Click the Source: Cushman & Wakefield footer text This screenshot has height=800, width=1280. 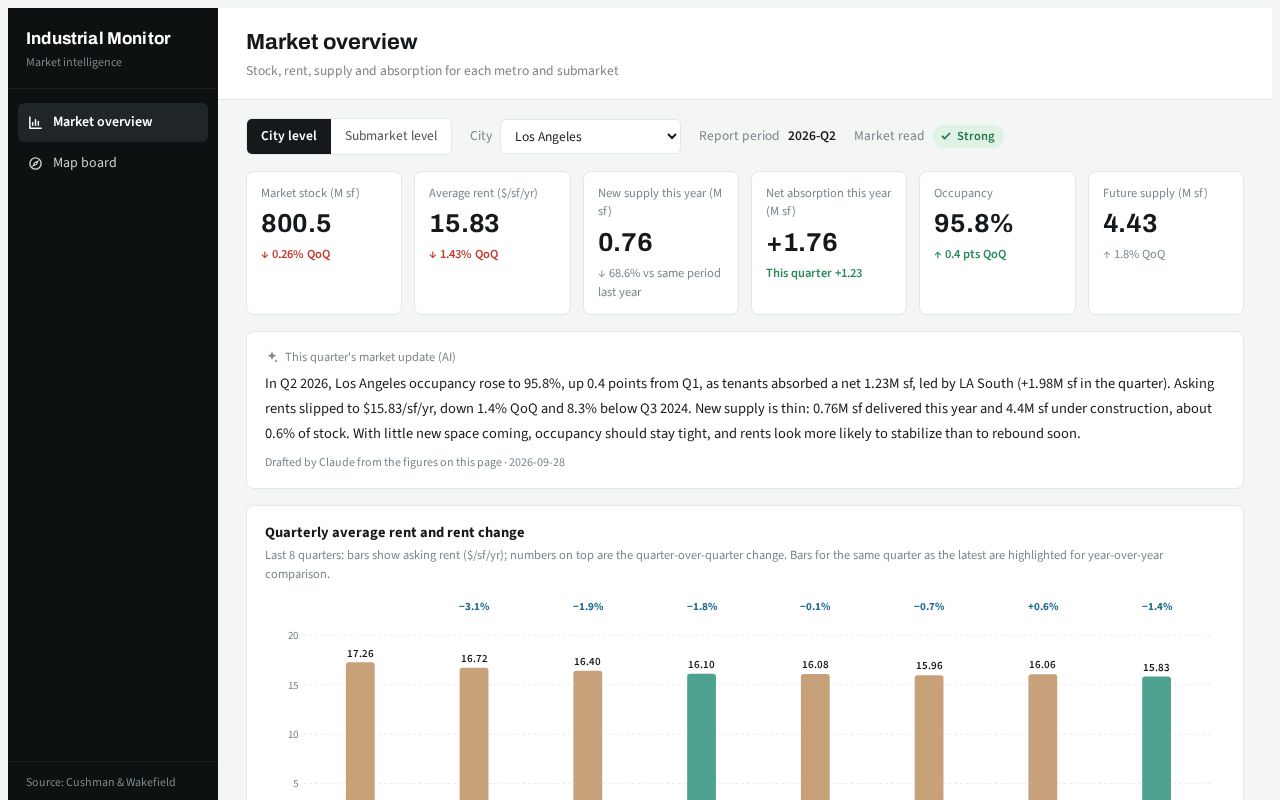click(x=101, y=782)
